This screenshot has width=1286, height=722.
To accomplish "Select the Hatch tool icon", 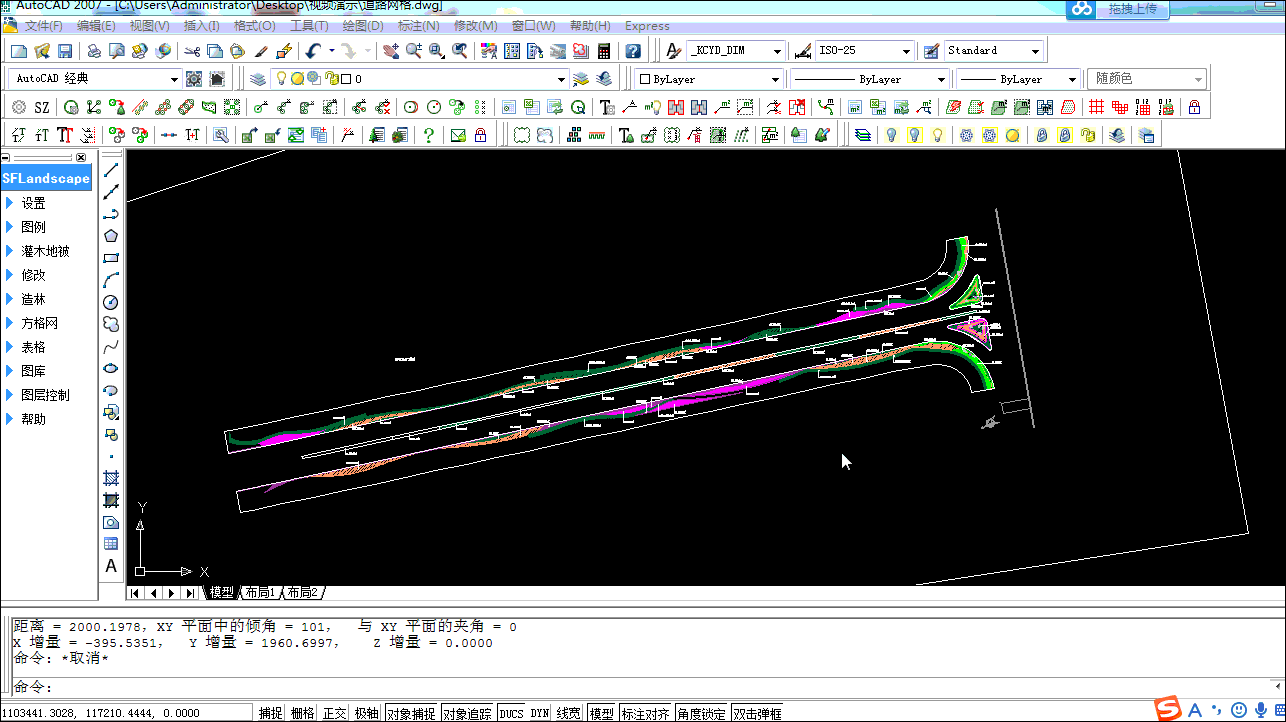I will click(x=111, y=478).
